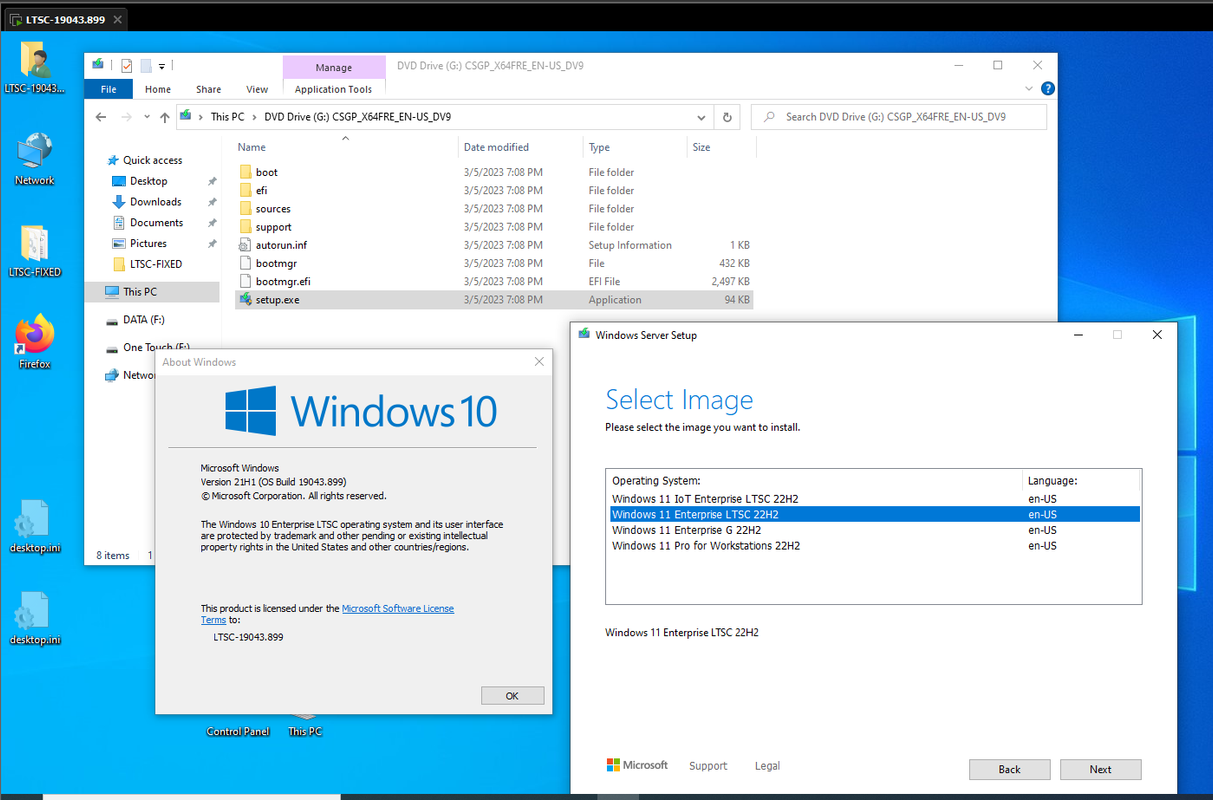Open the Support link in Setup
1213x800 pixels.
(708, 766)
